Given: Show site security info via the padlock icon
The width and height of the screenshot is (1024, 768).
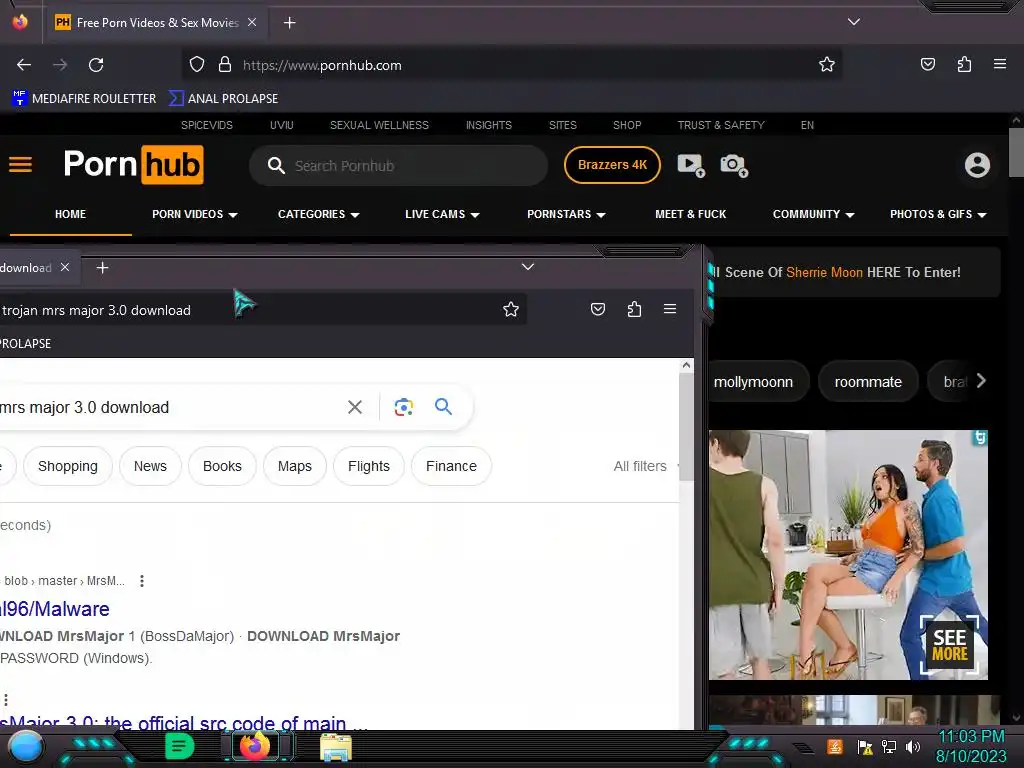Looking at the screenshot, I should (225, 65).
